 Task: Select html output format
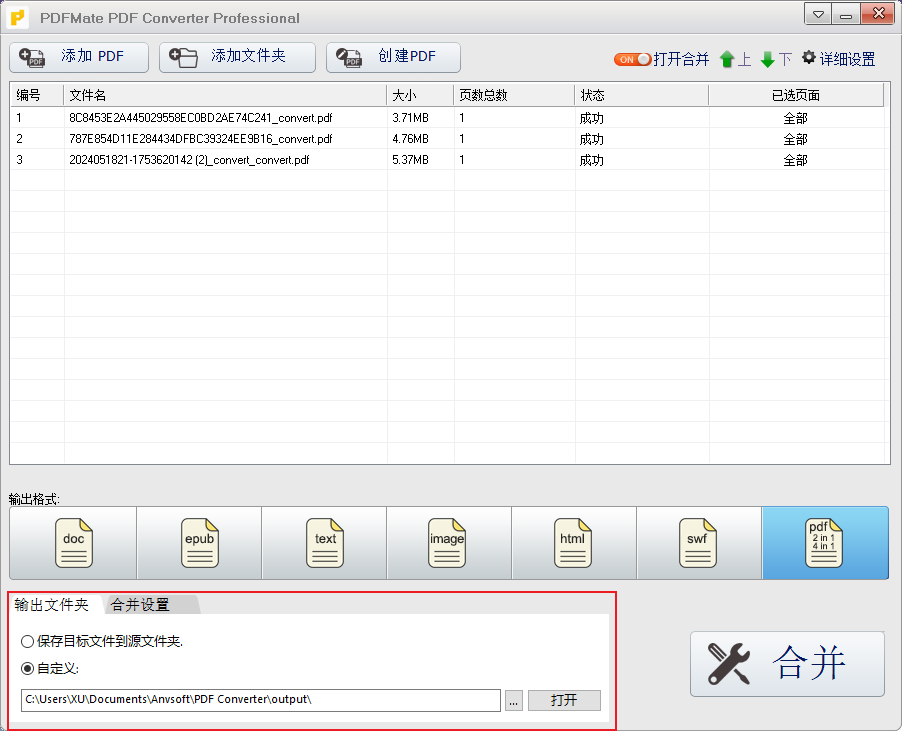point(574,543)
